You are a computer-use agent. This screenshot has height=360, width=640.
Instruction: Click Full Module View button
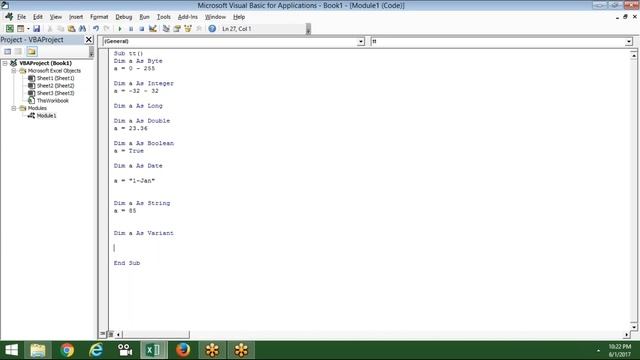tap(111, 334)
